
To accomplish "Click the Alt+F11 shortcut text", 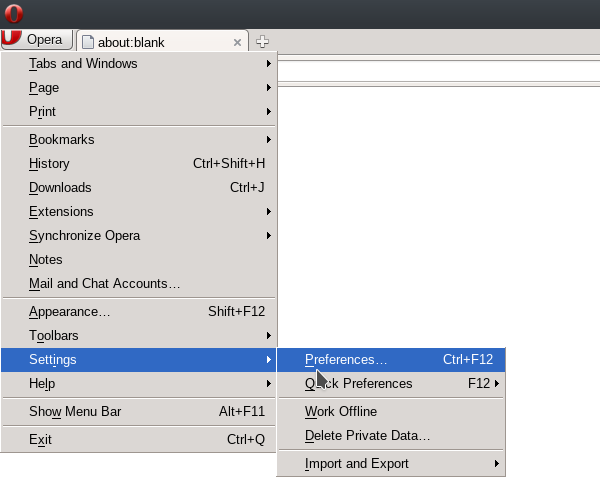I will [x=242, y=412].
